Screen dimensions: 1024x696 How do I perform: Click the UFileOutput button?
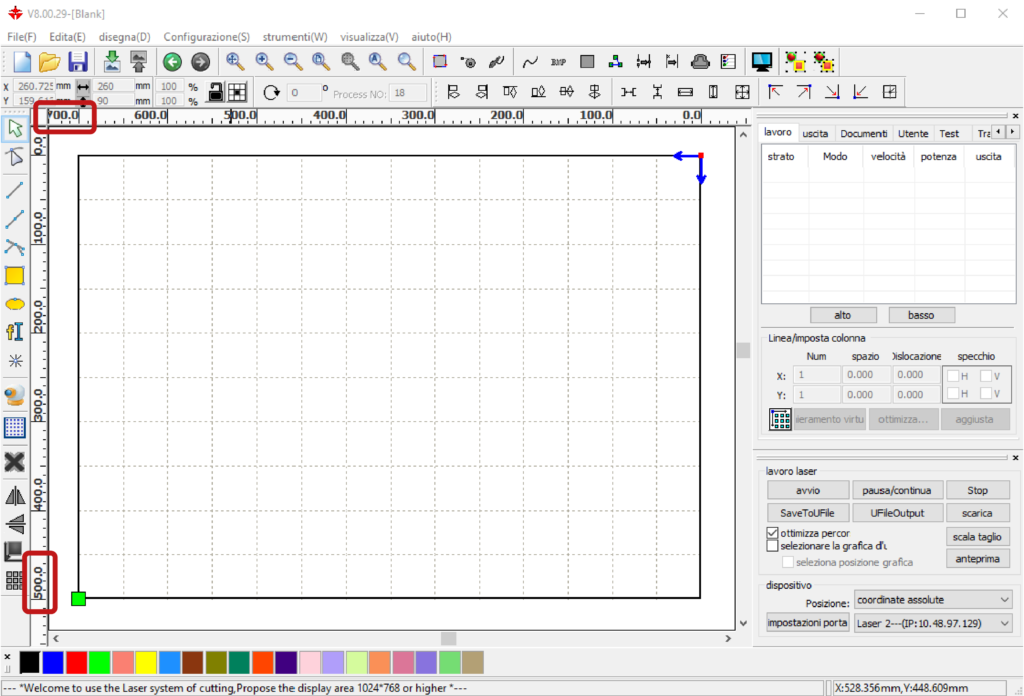[897, 513]
